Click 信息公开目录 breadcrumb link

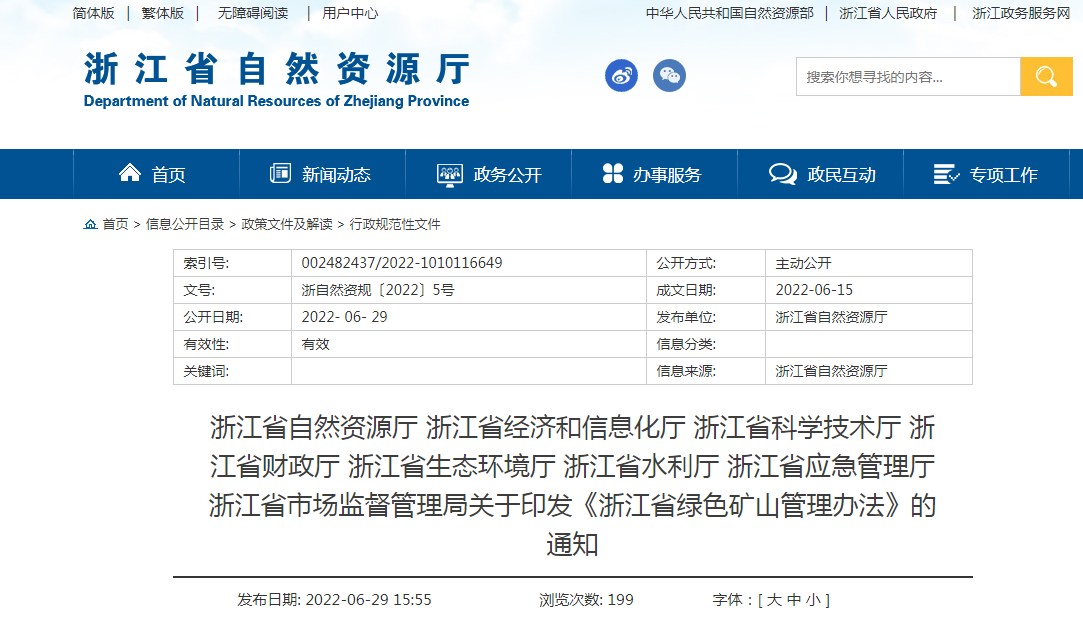tap(185, 224)
